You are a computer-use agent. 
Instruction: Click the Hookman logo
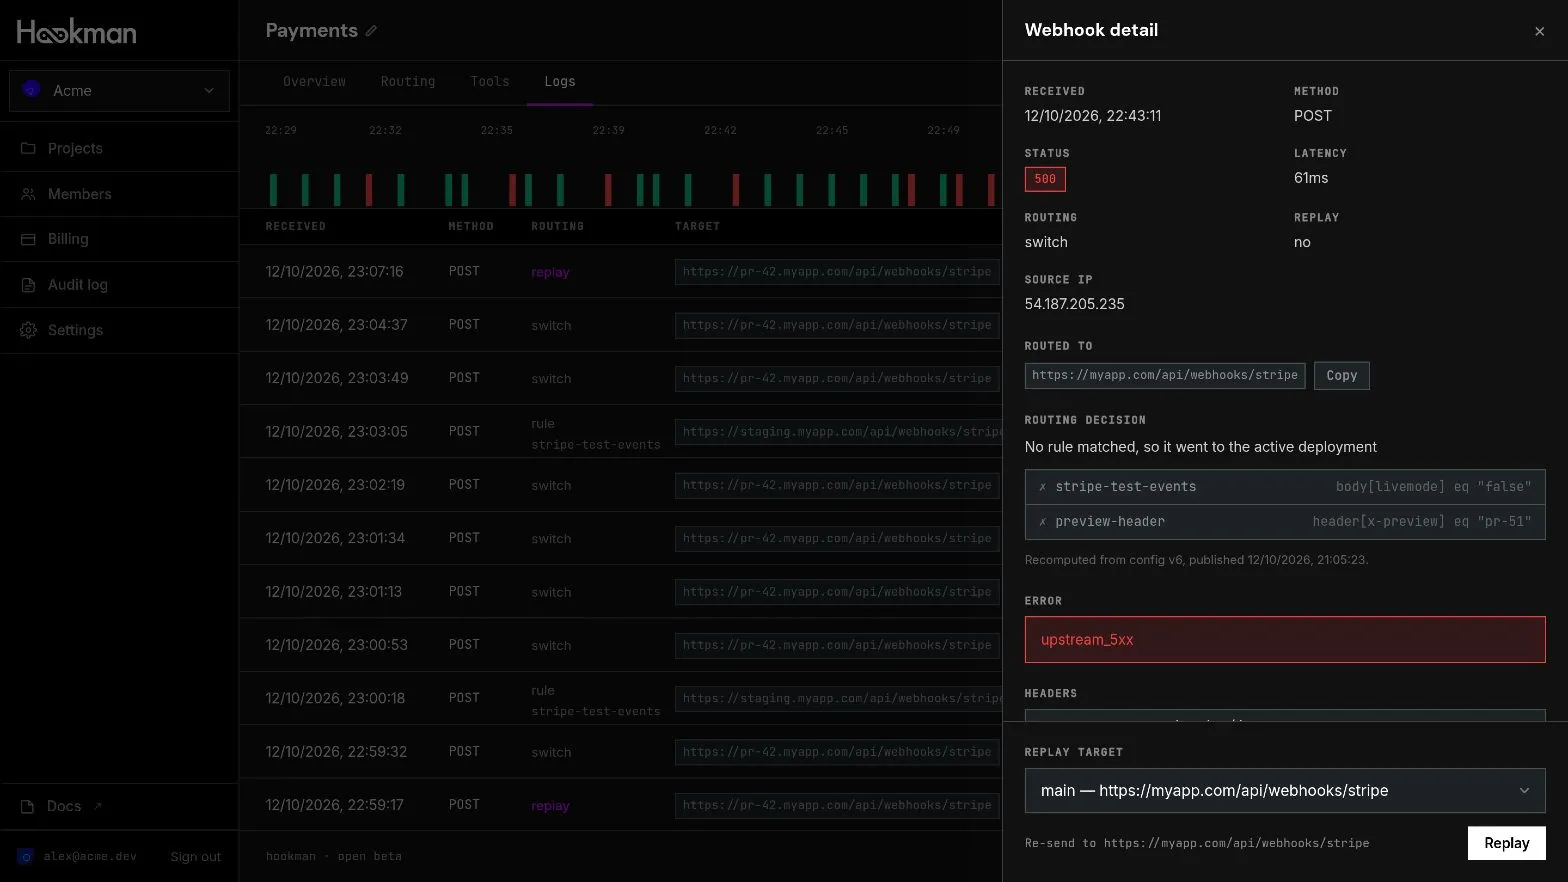pos(76,32)
